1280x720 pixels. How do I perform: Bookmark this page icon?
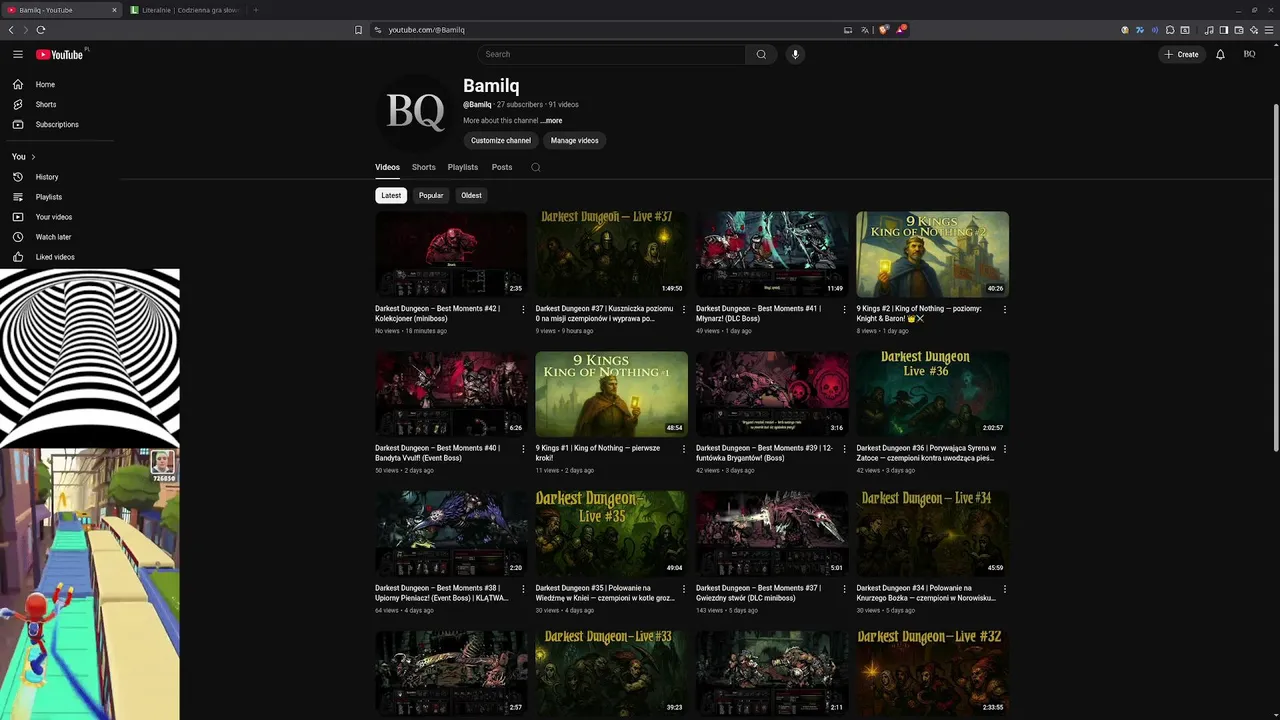[358, 30]
